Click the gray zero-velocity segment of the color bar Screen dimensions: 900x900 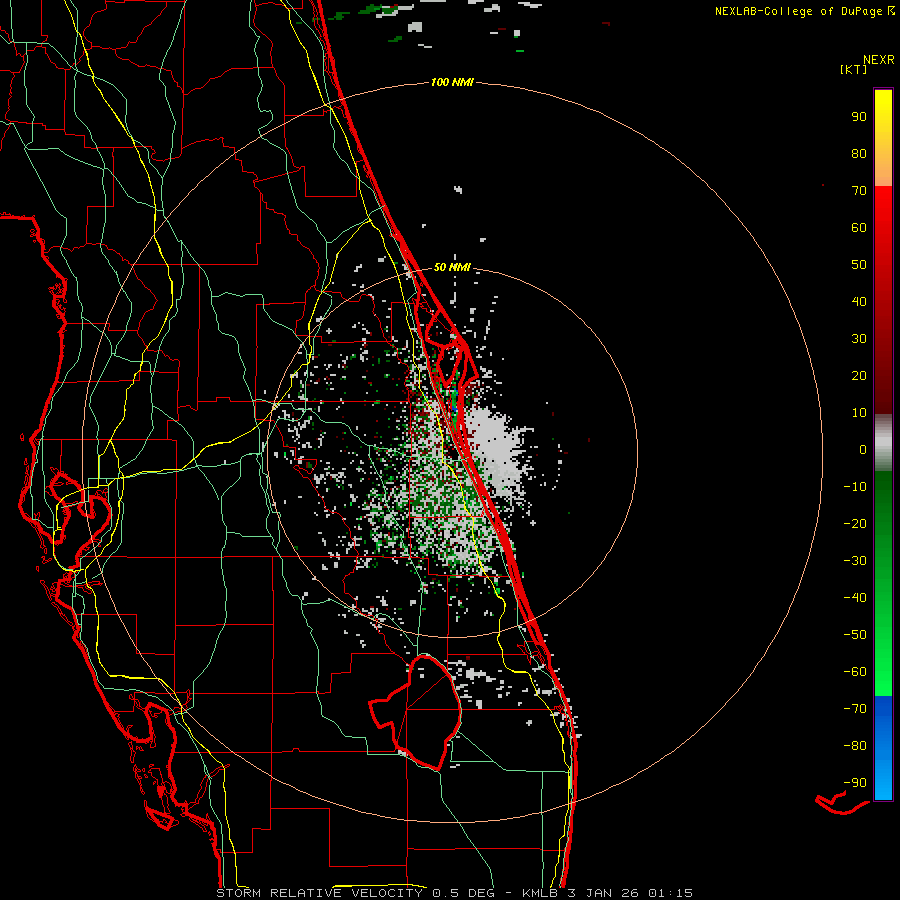pyautogui.click(x=883, y=443)
